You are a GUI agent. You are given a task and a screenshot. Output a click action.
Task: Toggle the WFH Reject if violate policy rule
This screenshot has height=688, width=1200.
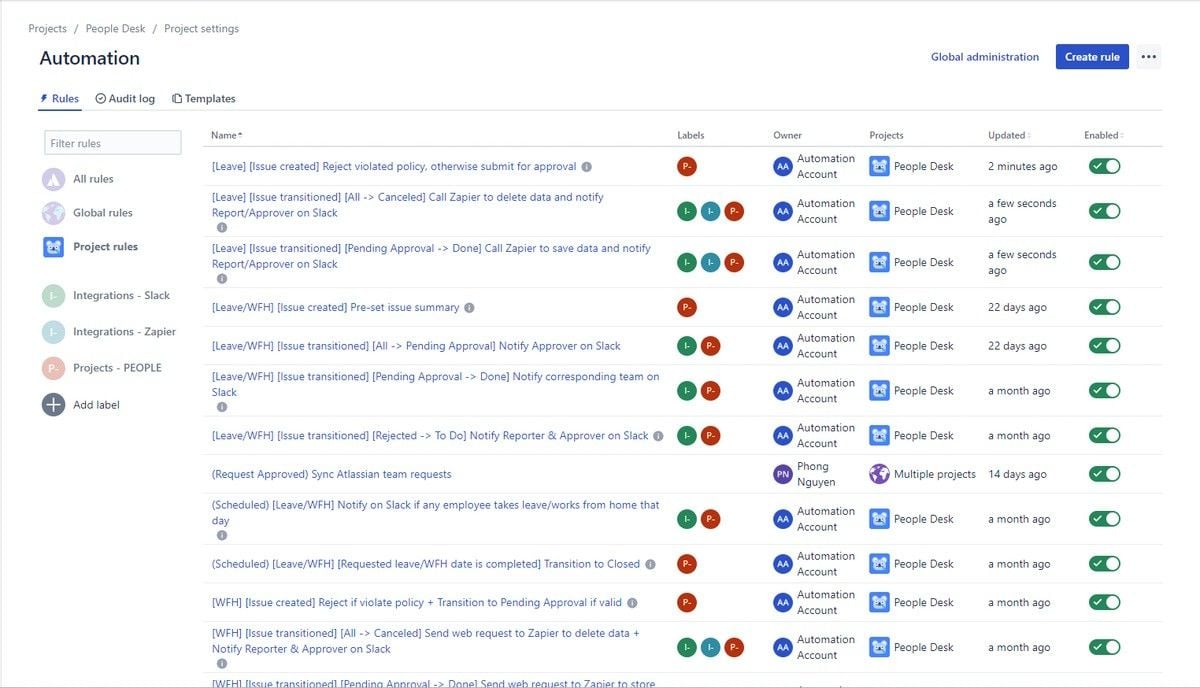(x=1104, y=603)
